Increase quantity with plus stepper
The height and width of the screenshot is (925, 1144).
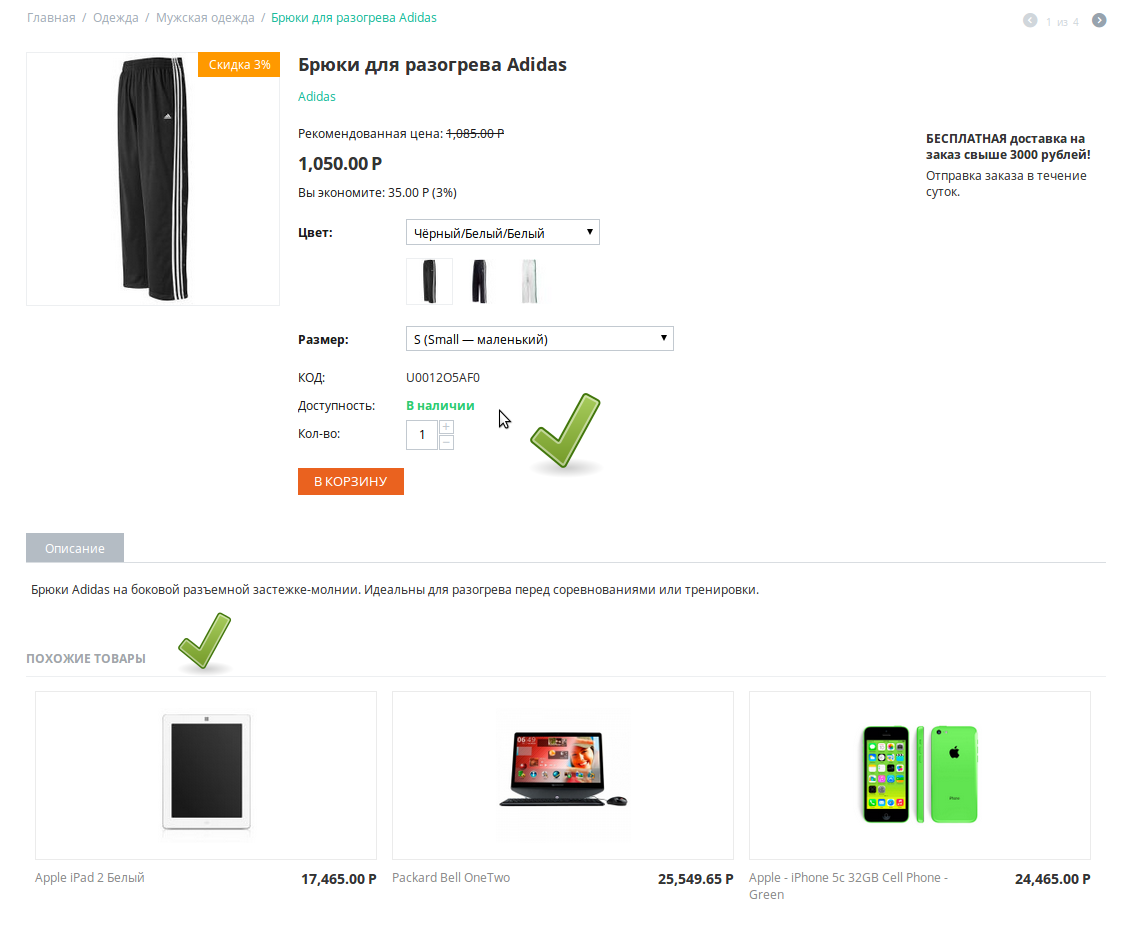click(x=446, y=427)
